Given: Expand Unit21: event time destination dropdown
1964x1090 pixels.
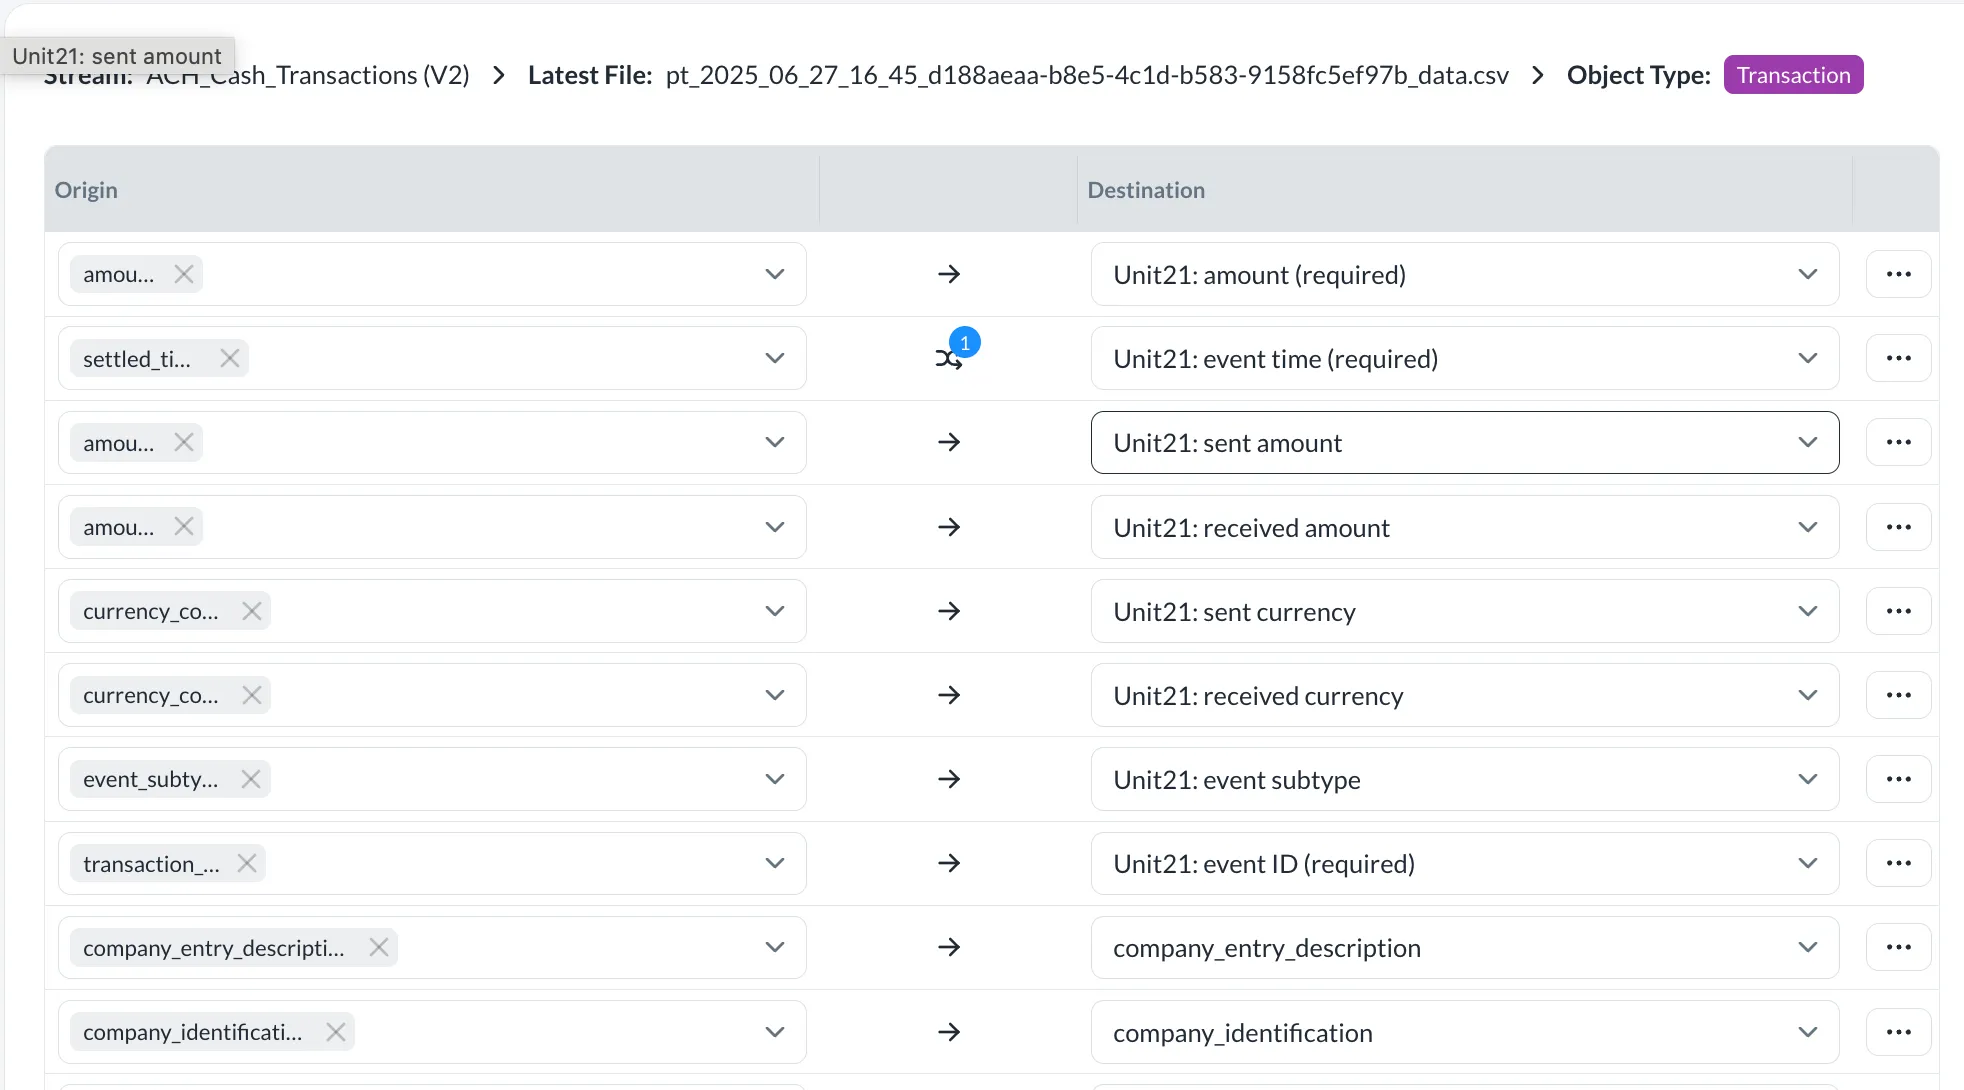Looking at the screenshot, I should [1807, 358].
